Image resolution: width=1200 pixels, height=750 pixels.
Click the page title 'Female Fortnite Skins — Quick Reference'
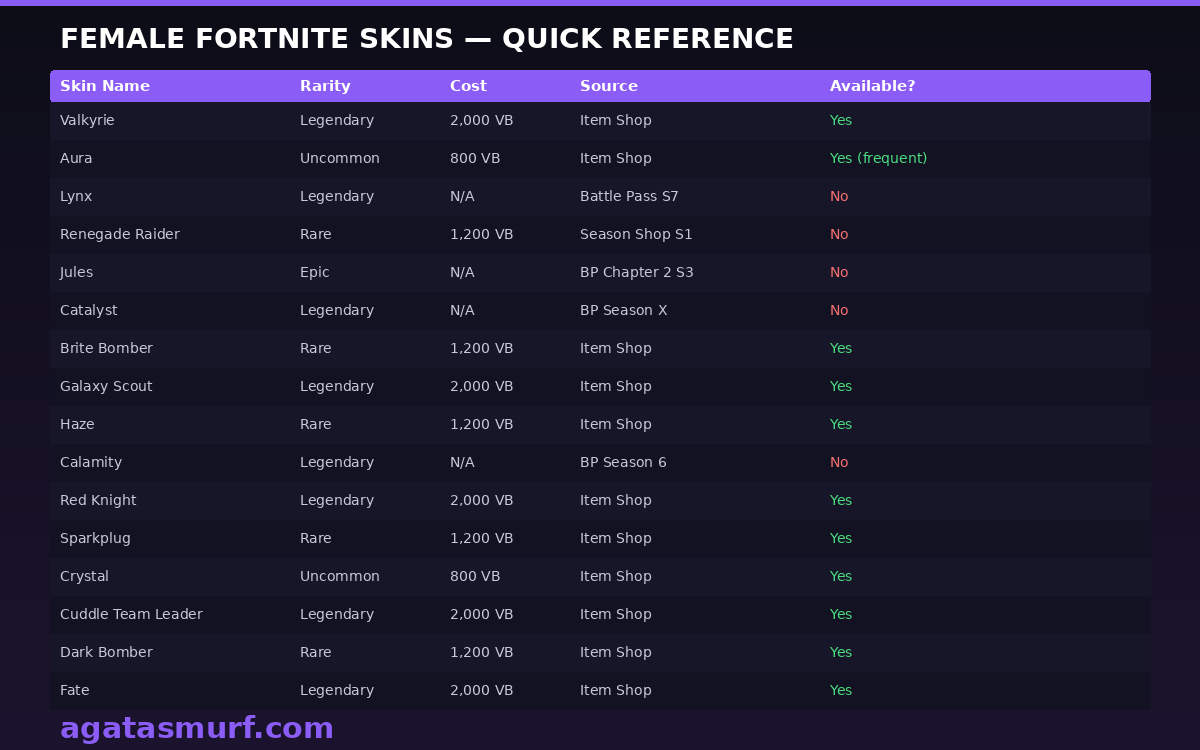coord(427,39)
